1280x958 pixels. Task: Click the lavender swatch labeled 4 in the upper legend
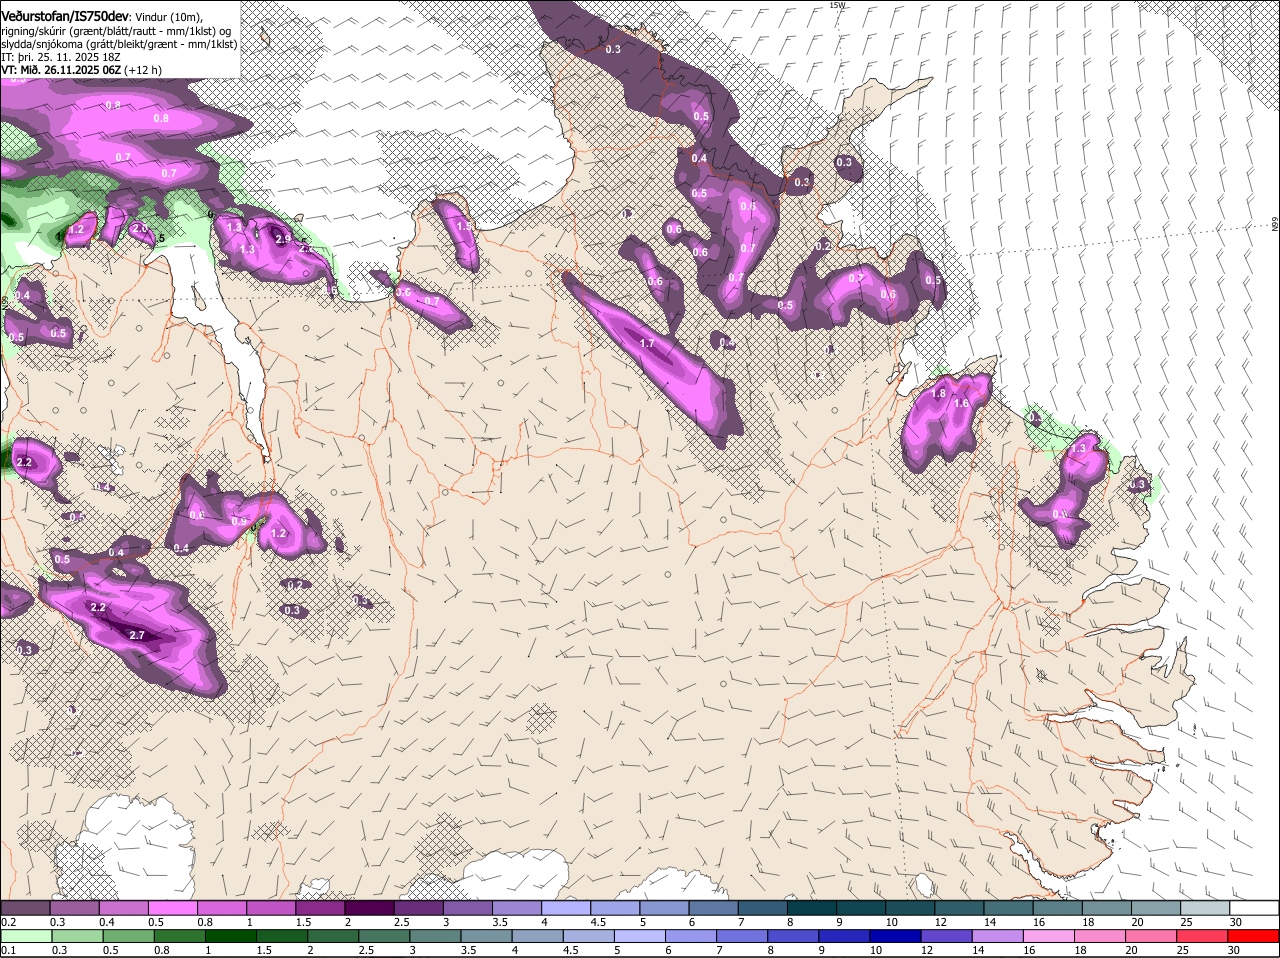coord(565,908)
